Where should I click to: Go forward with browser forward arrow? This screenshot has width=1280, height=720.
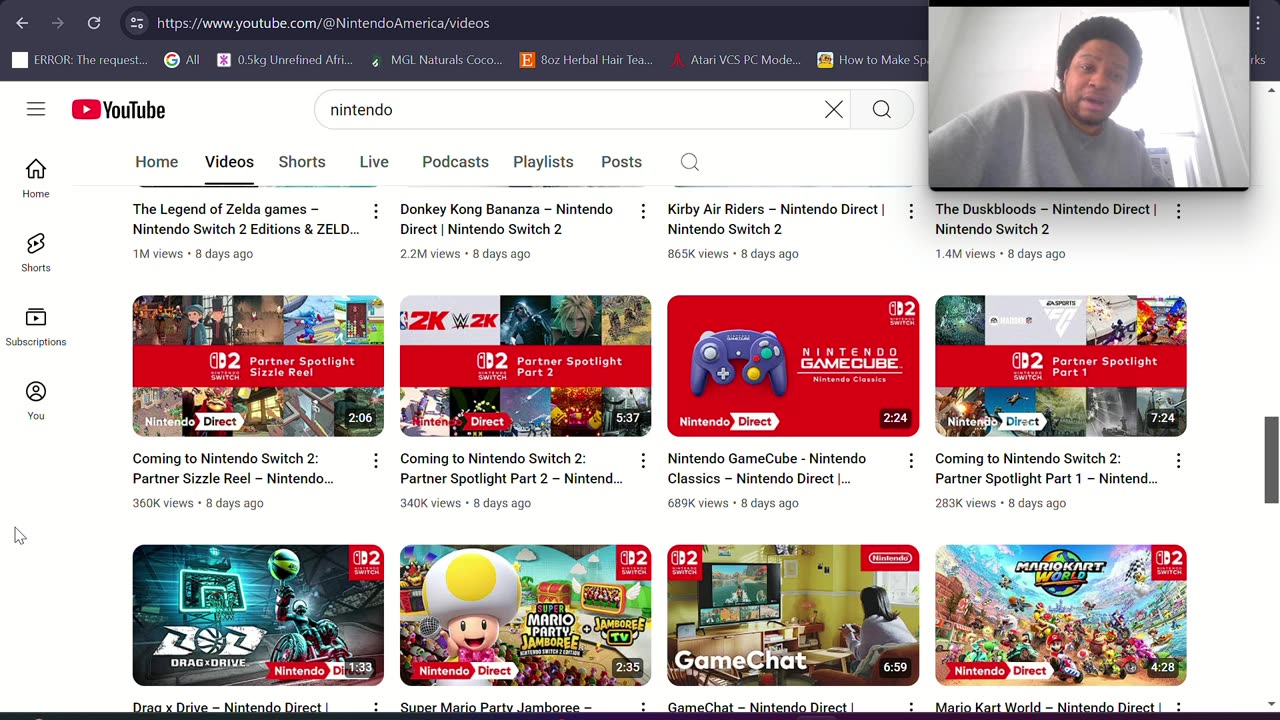click(57, 22)
